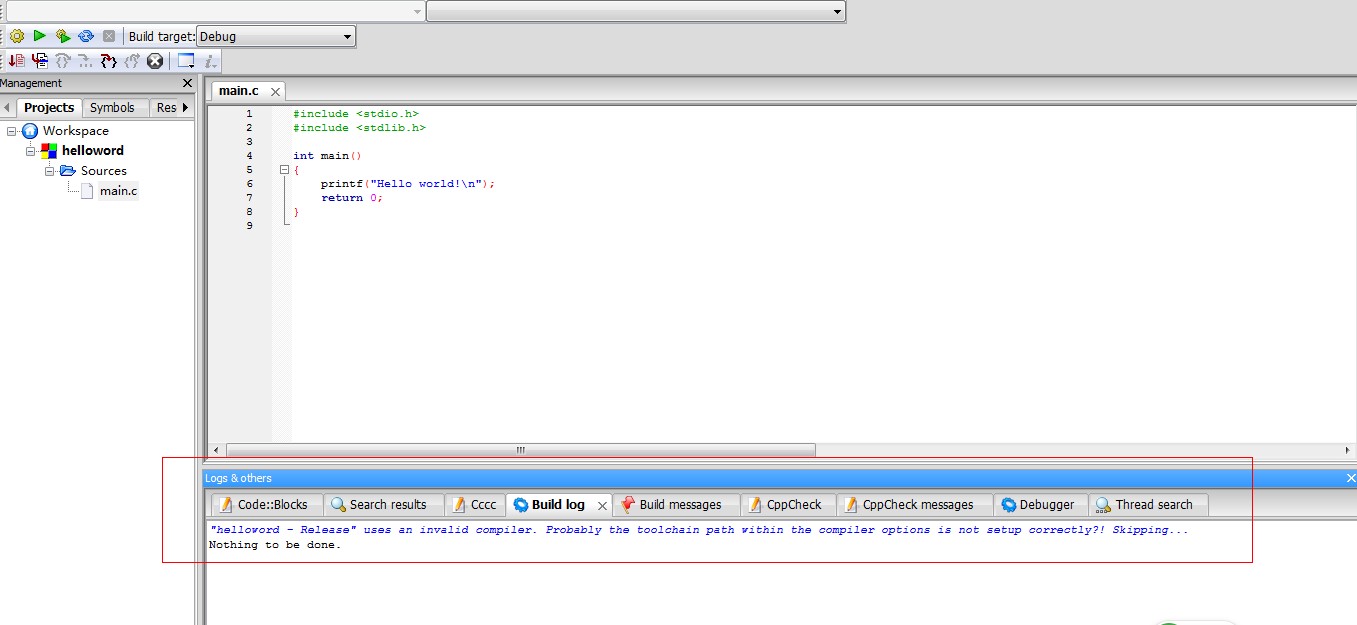Click the blue invalid compiler message in the Build log
The height and width of the screenshot is (625, 1357).
click(x=699, y=530)
